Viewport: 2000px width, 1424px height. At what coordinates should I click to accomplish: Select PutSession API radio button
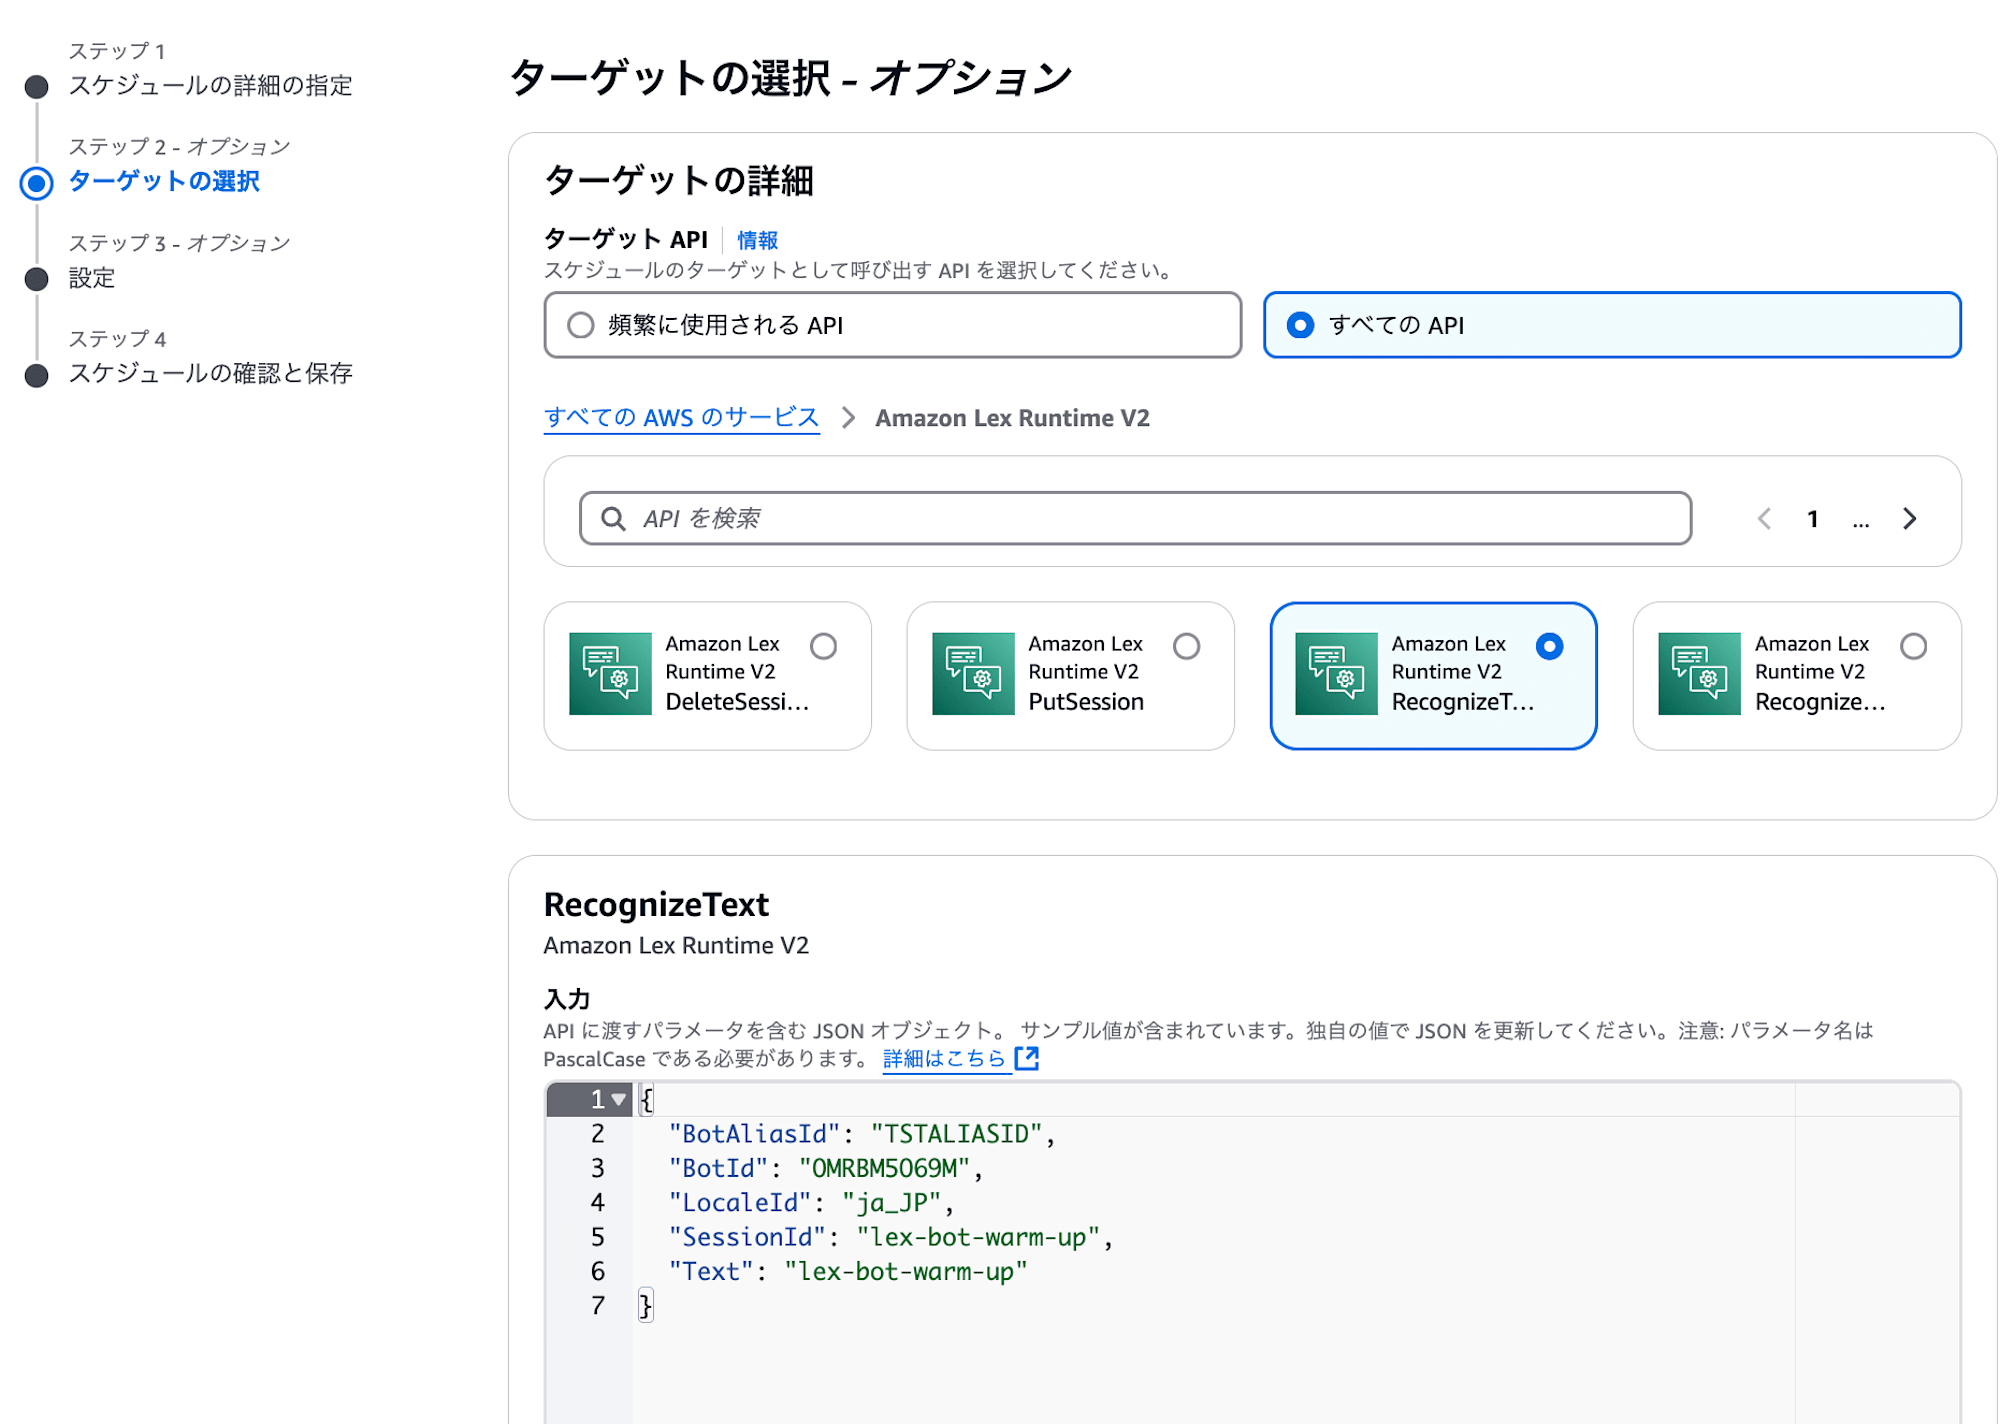point(1187,646)
